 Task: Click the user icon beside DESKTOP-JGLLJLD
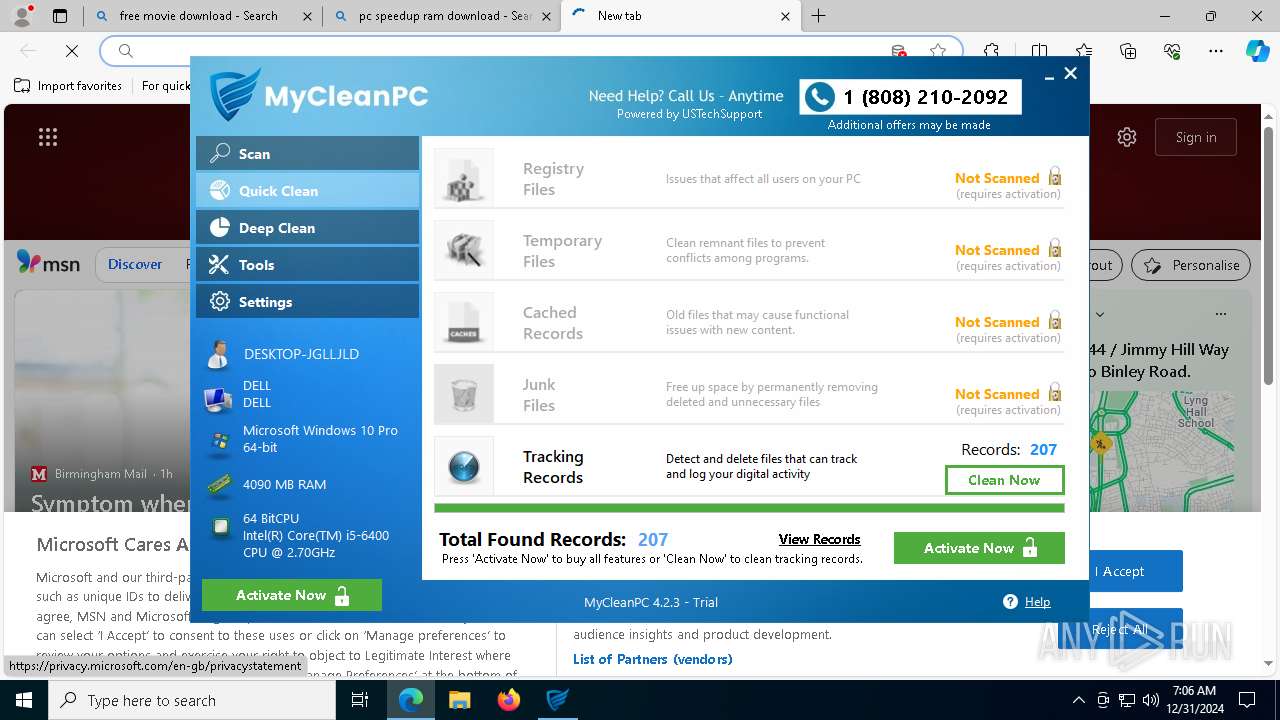coord(217,354)
